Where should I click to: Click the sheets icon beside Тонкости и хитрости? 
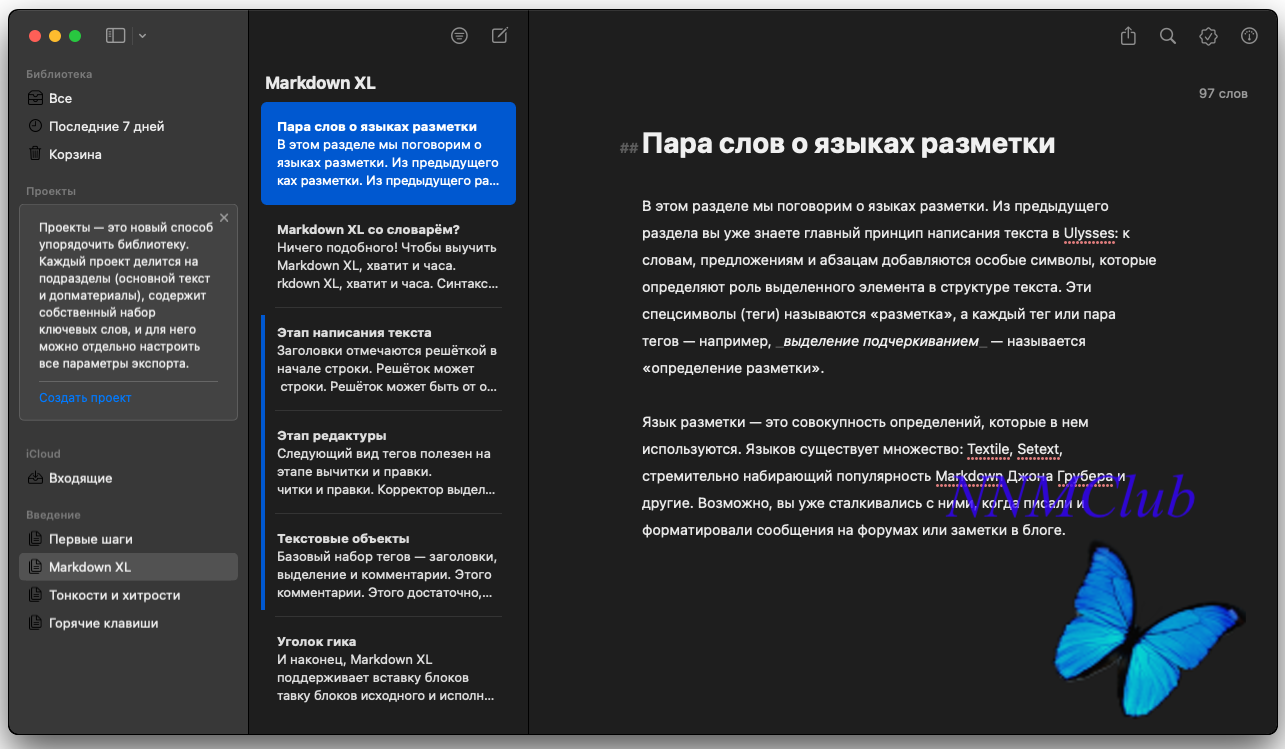pyautogui.click(x=36, y=595)
